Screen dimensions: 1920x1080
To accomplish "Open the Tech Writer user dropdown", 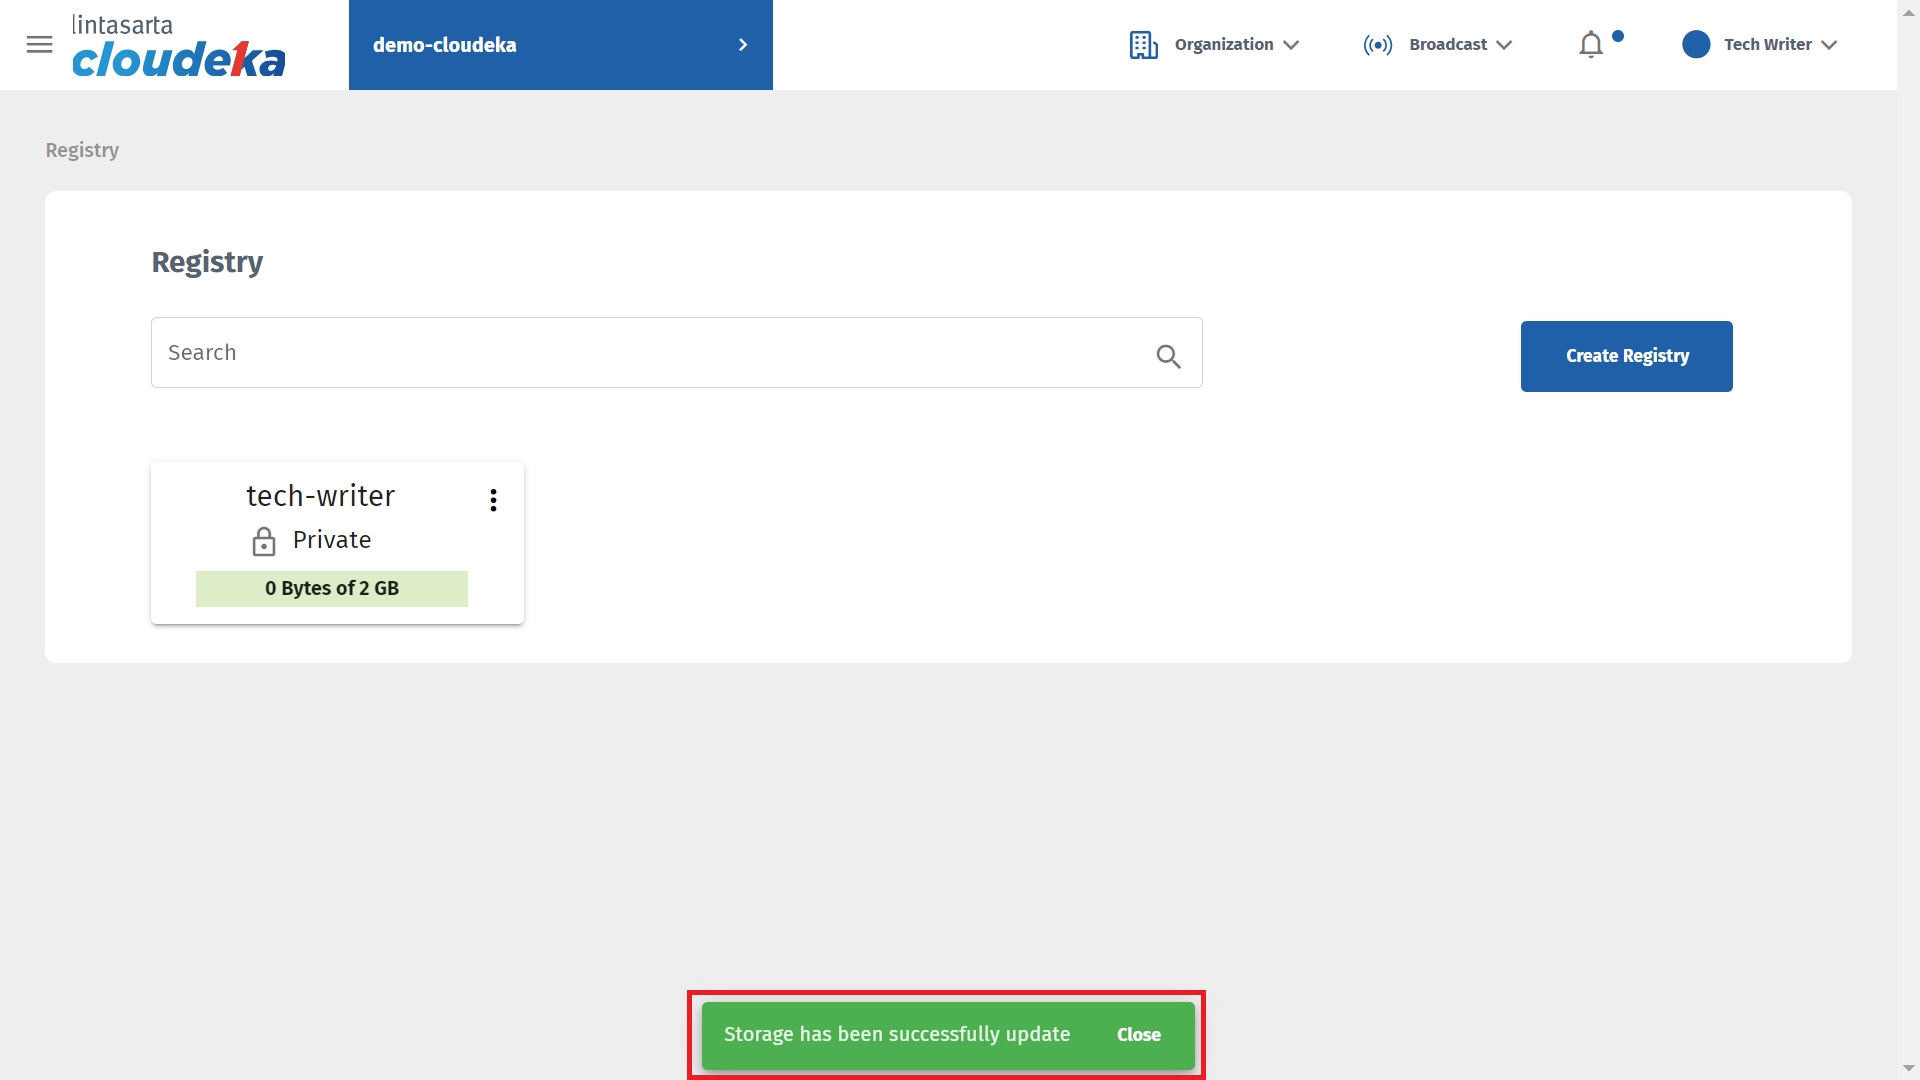I will tap(1780, 45).
